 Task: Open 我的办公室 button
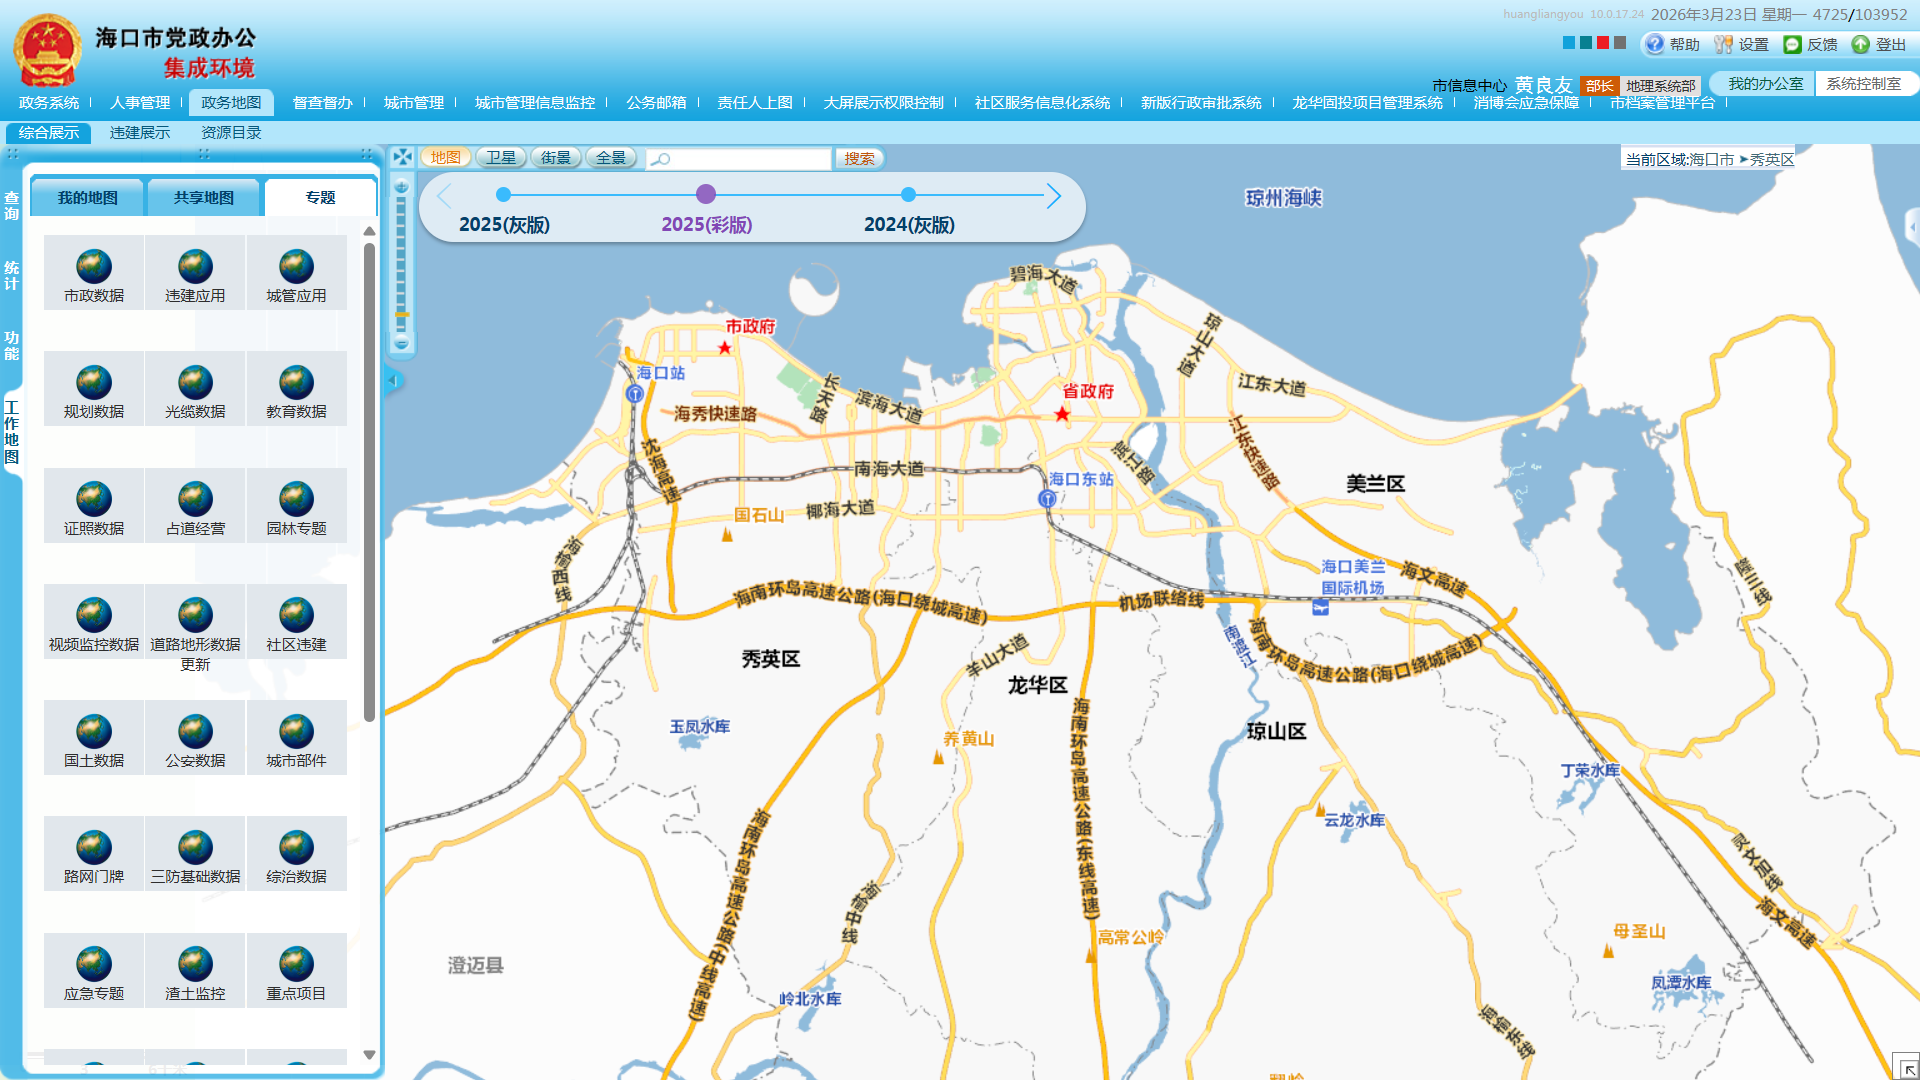point(1765,84)
